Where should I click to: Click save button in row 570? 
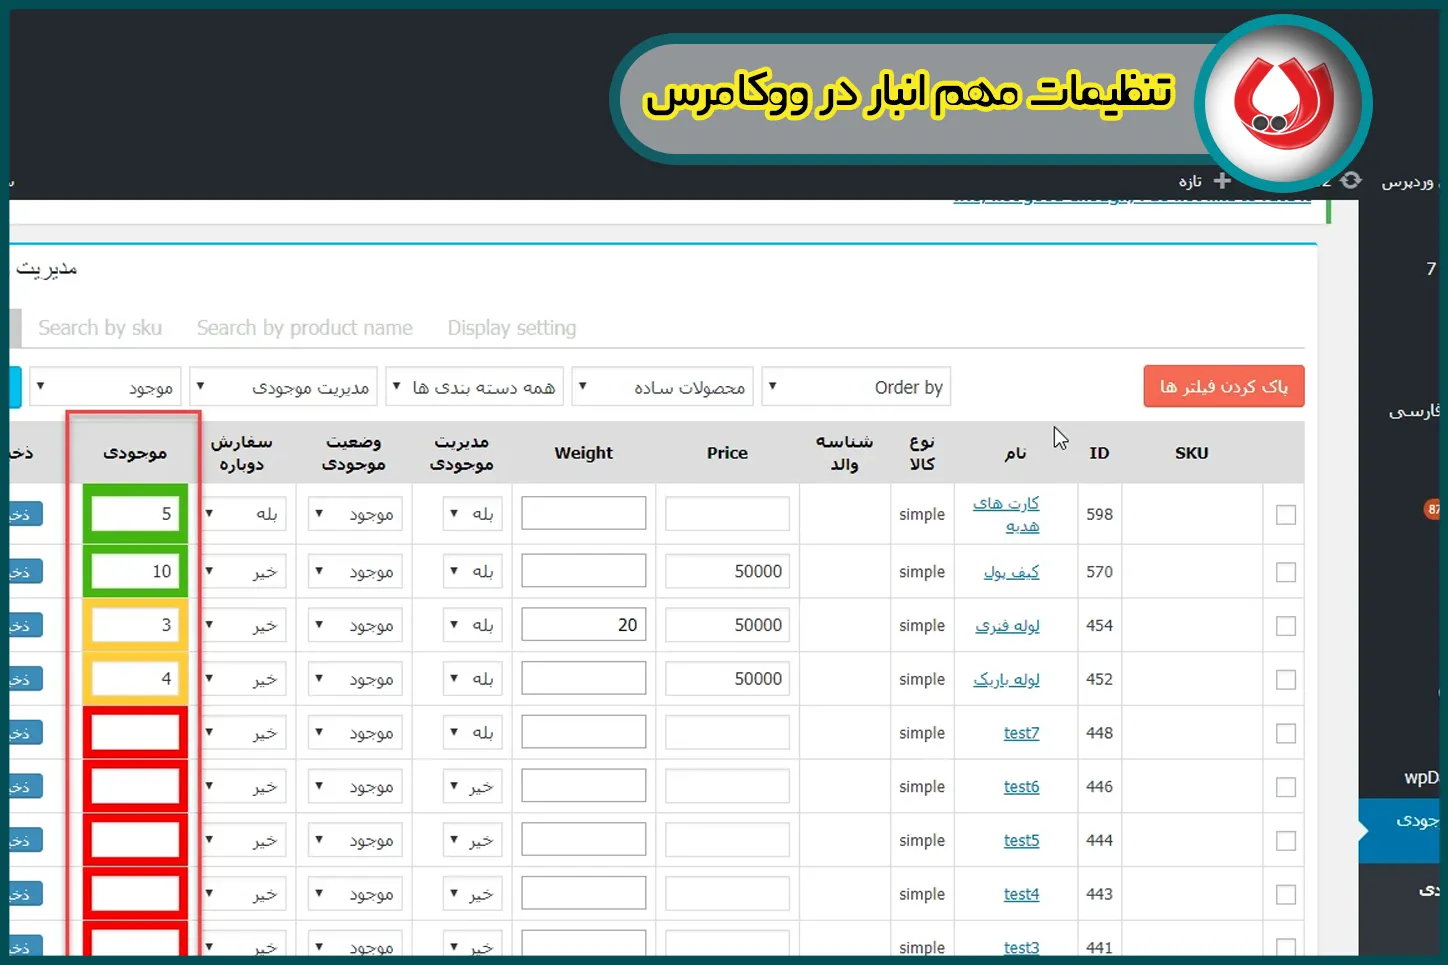coord(24,571)
